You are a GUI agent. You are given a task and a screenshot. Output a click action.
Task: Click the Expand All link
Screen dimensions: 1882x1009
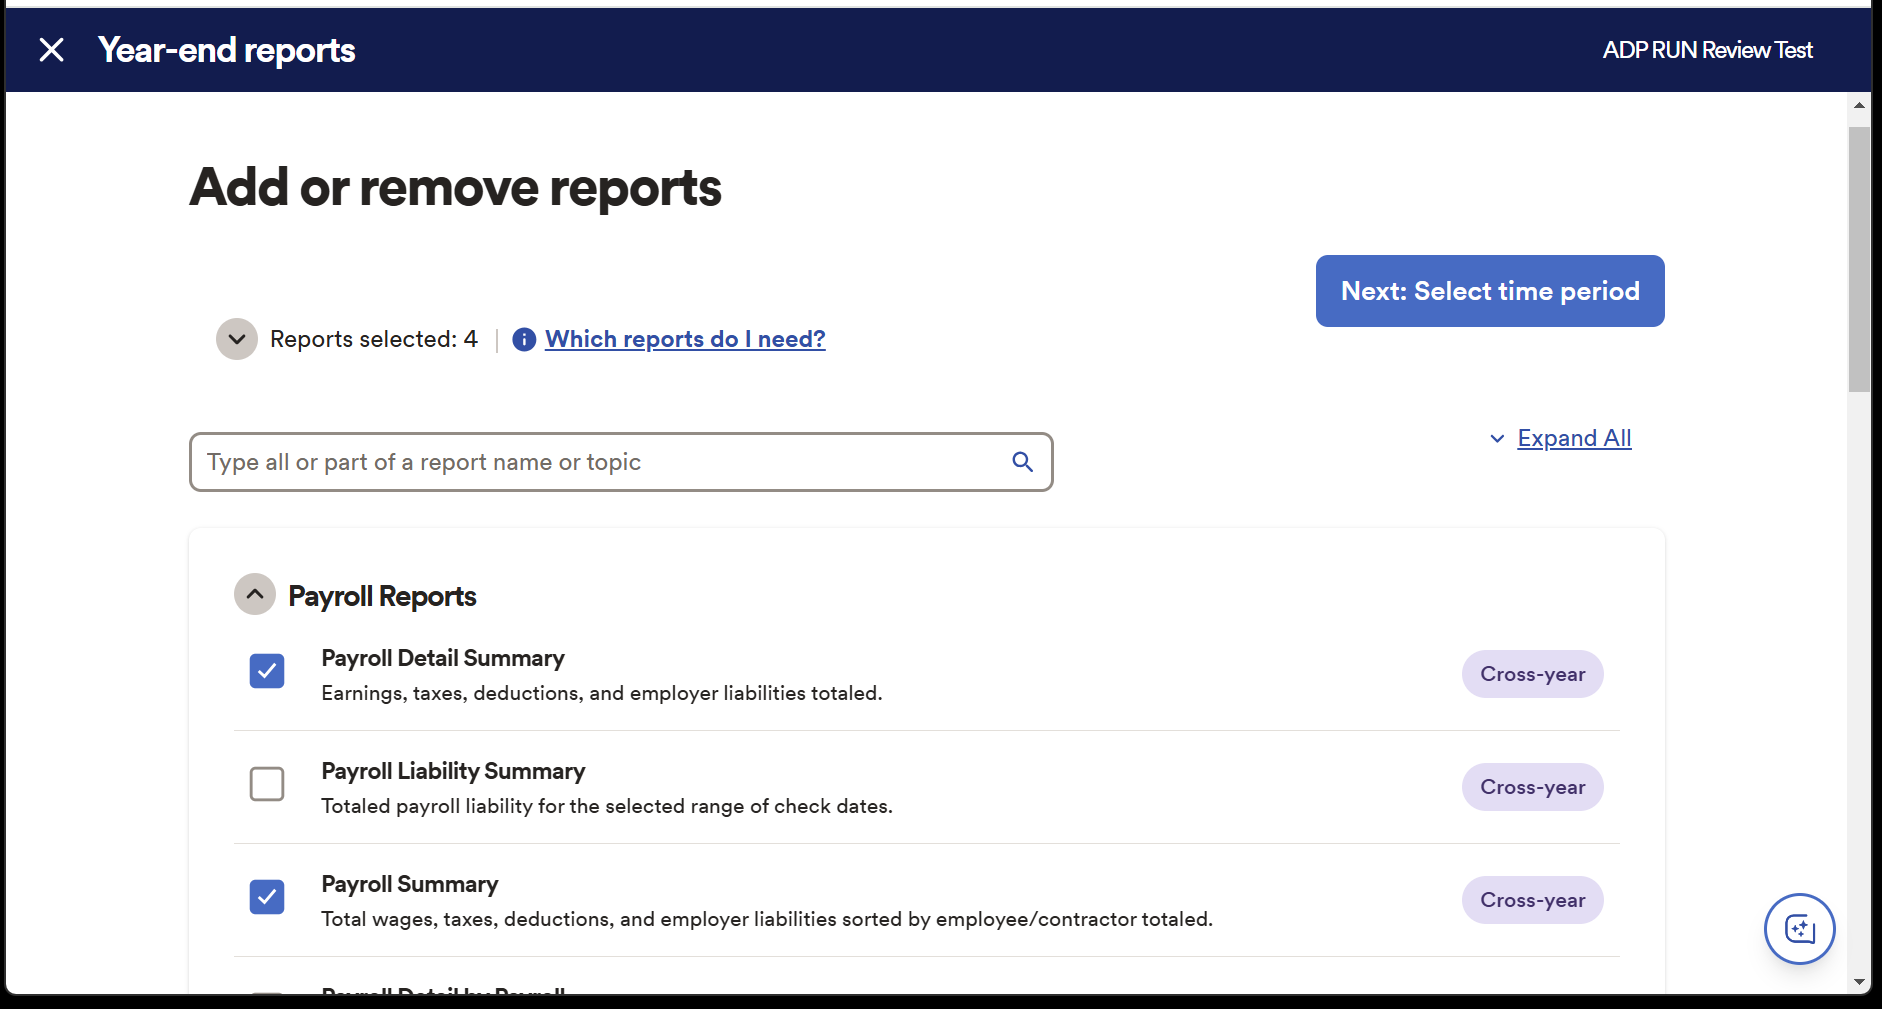1574,438
